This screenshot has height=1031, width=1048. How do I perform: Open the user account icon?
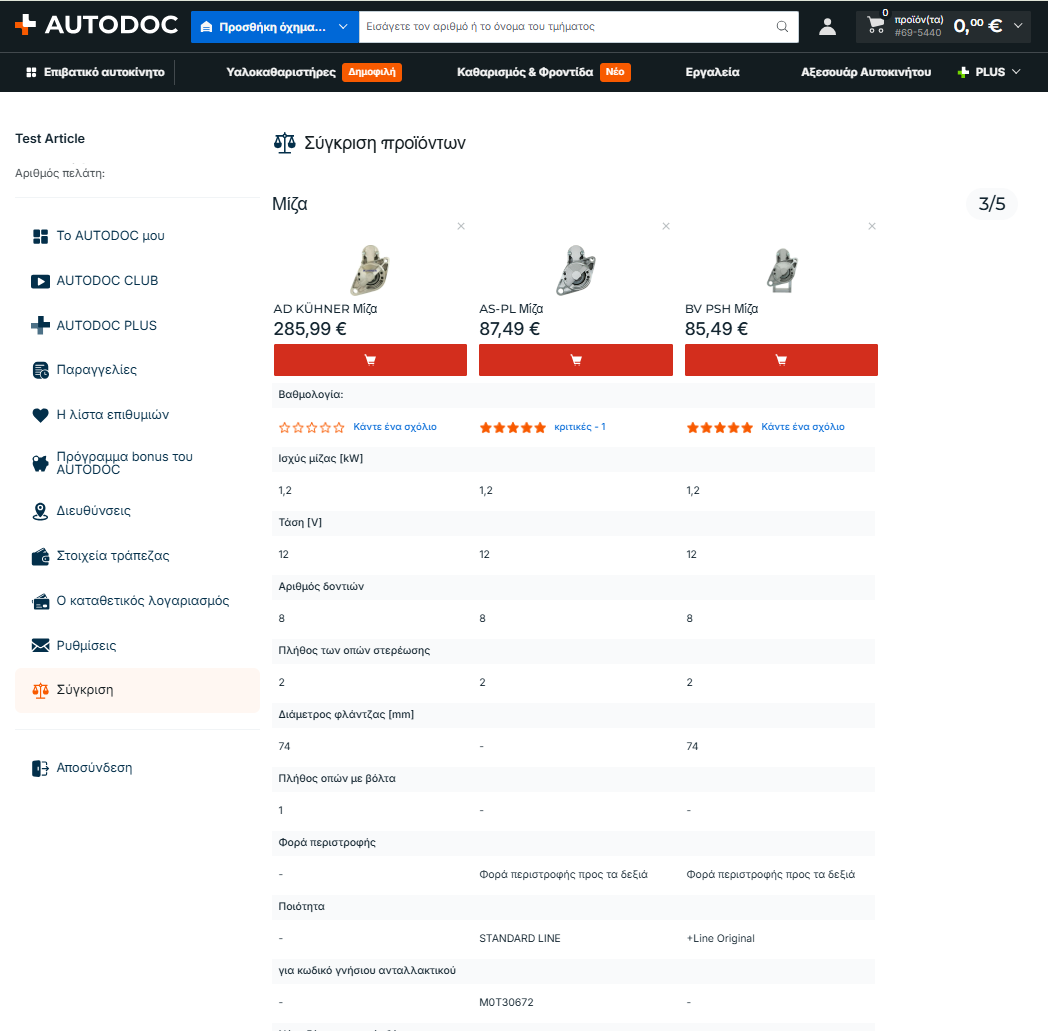tap(827, 27)
